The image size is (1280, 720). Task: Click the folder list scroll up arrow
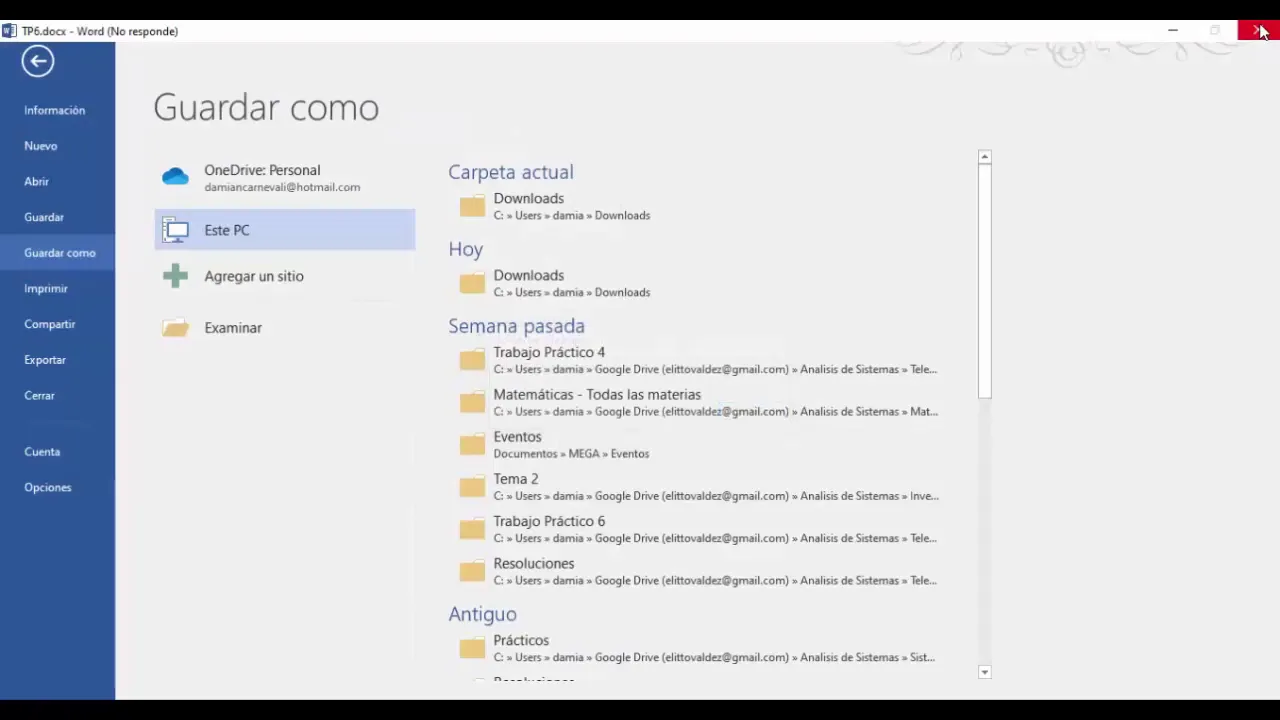985,157
